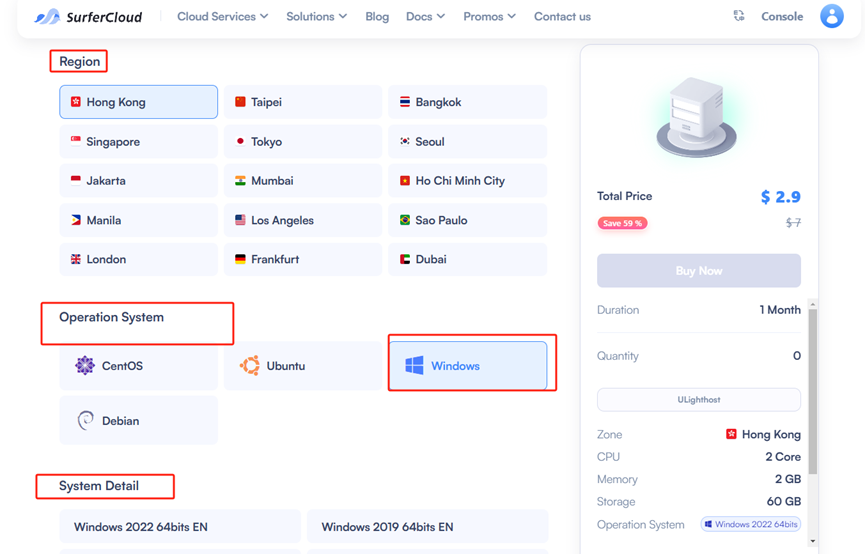865x554 pixels.
Task: Click the Buy Now button
Action: pyautogui.click(x=698, y=271)
